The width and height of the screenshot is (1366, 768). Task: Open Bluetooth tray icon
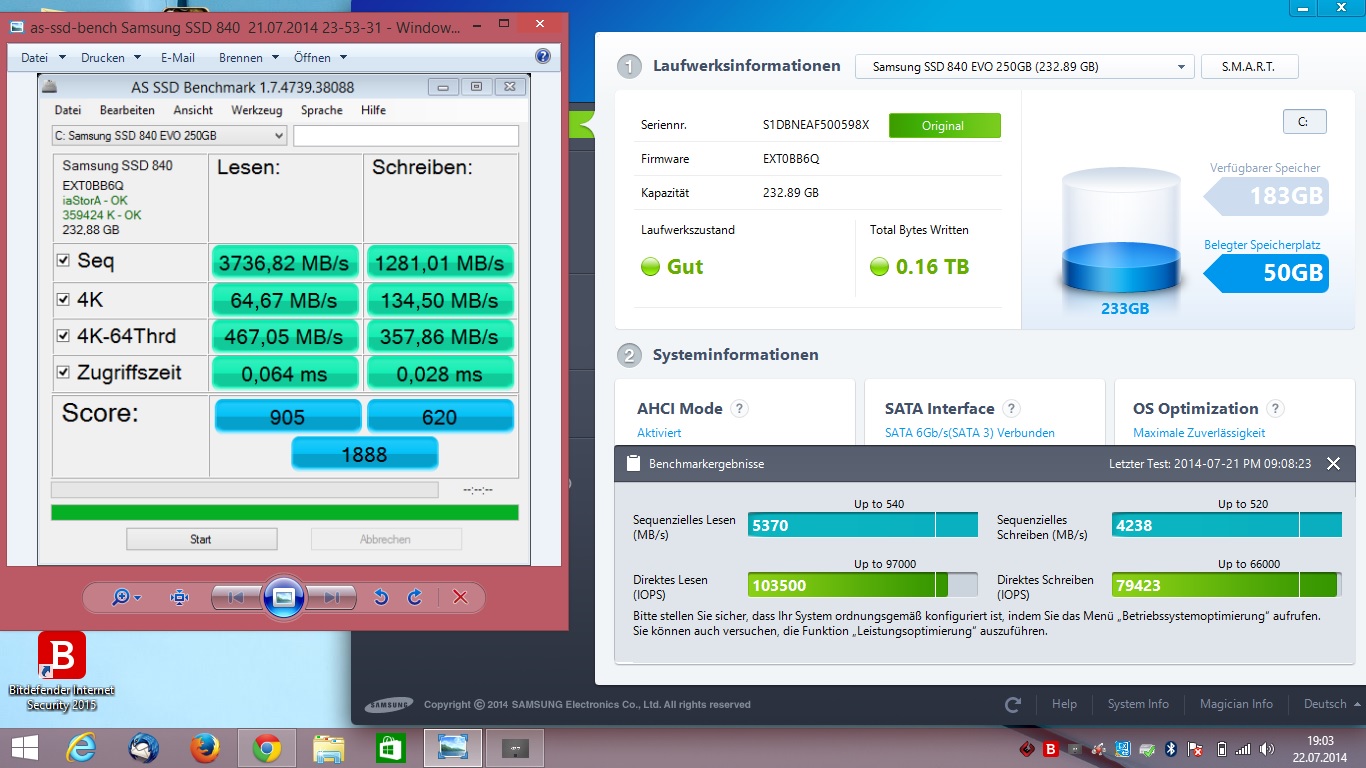point(1171,748)
